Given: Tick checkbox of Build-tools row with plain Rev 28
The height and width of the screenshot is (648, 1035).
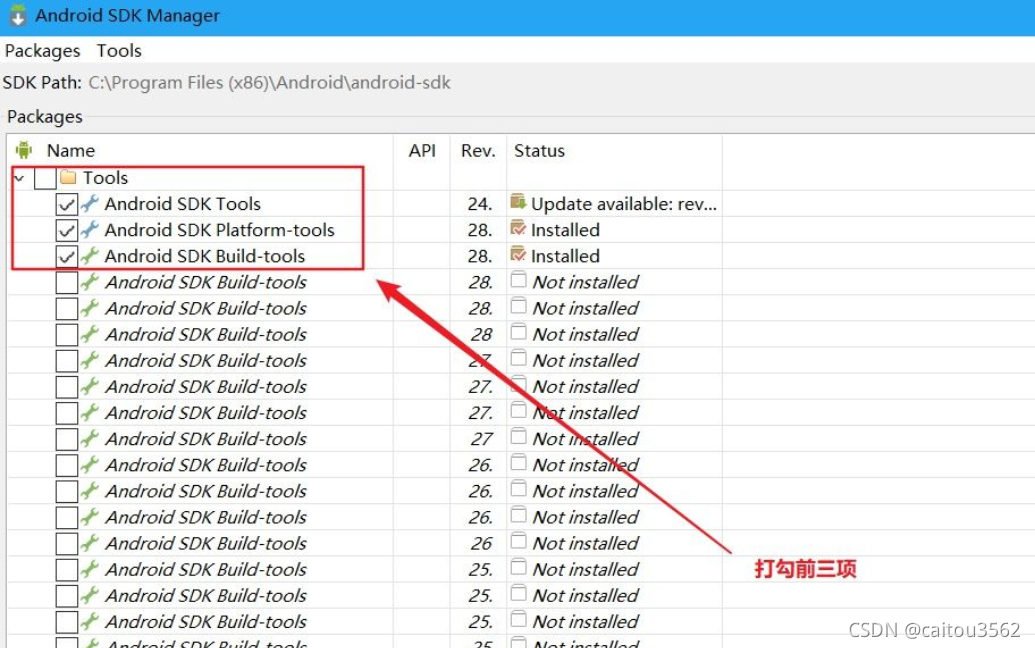Looking at the screenshot, I should [67, 335].
